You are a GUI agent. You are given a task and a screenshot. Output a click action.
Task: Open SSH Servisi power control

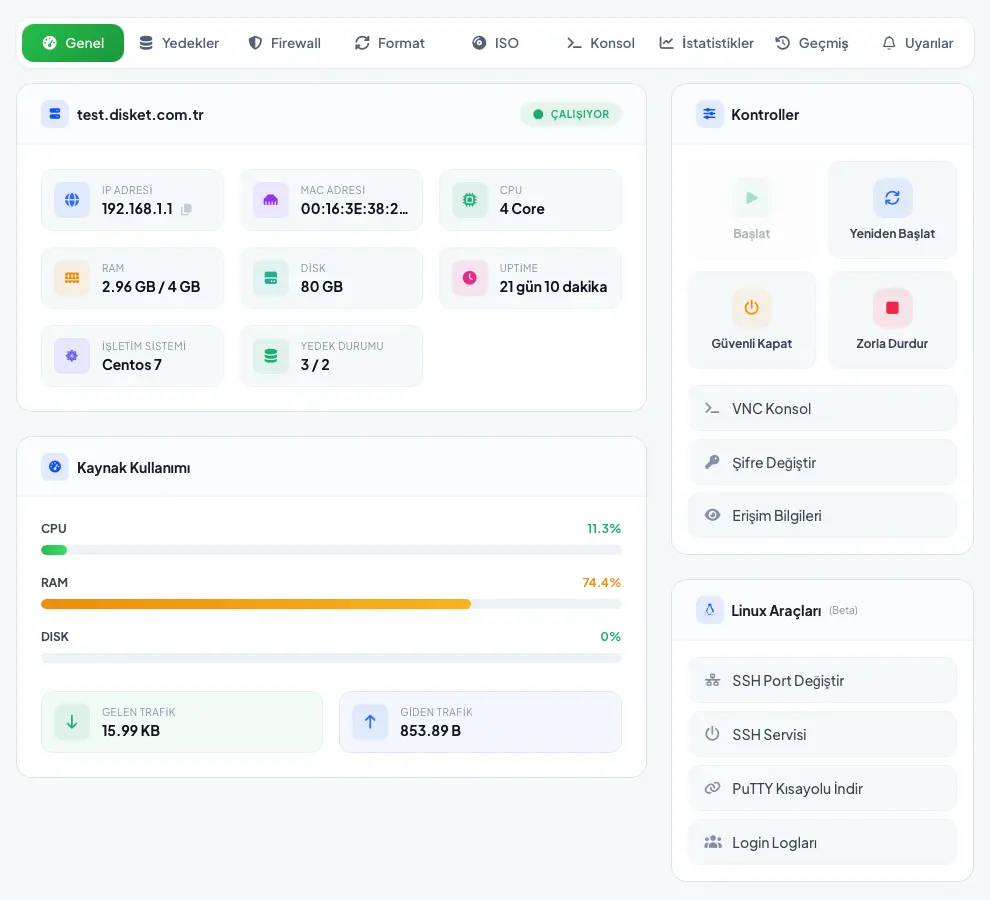[822, 734]
